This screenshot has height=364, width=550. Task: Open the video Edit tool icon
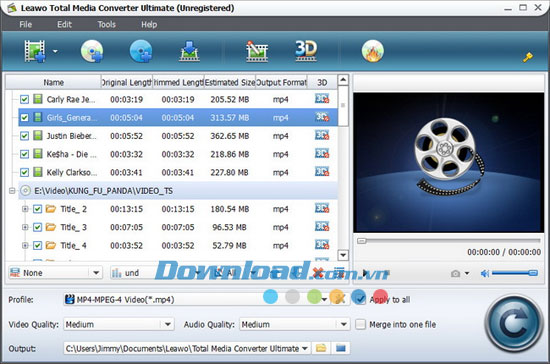257,51
